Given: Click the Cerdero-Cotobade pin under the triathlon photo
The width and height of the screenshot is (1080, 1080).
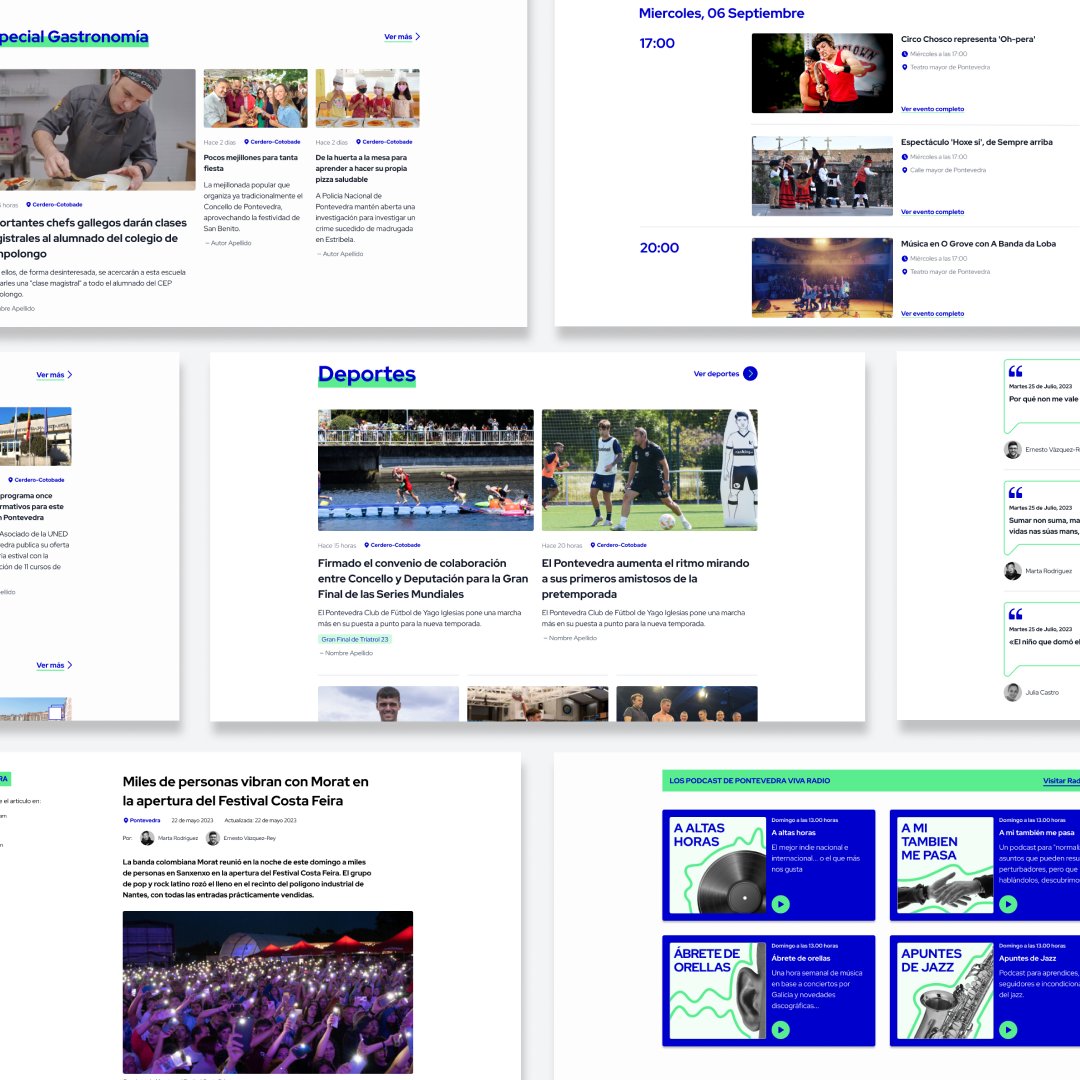Looking at the screenshot, I should (367, 543).
